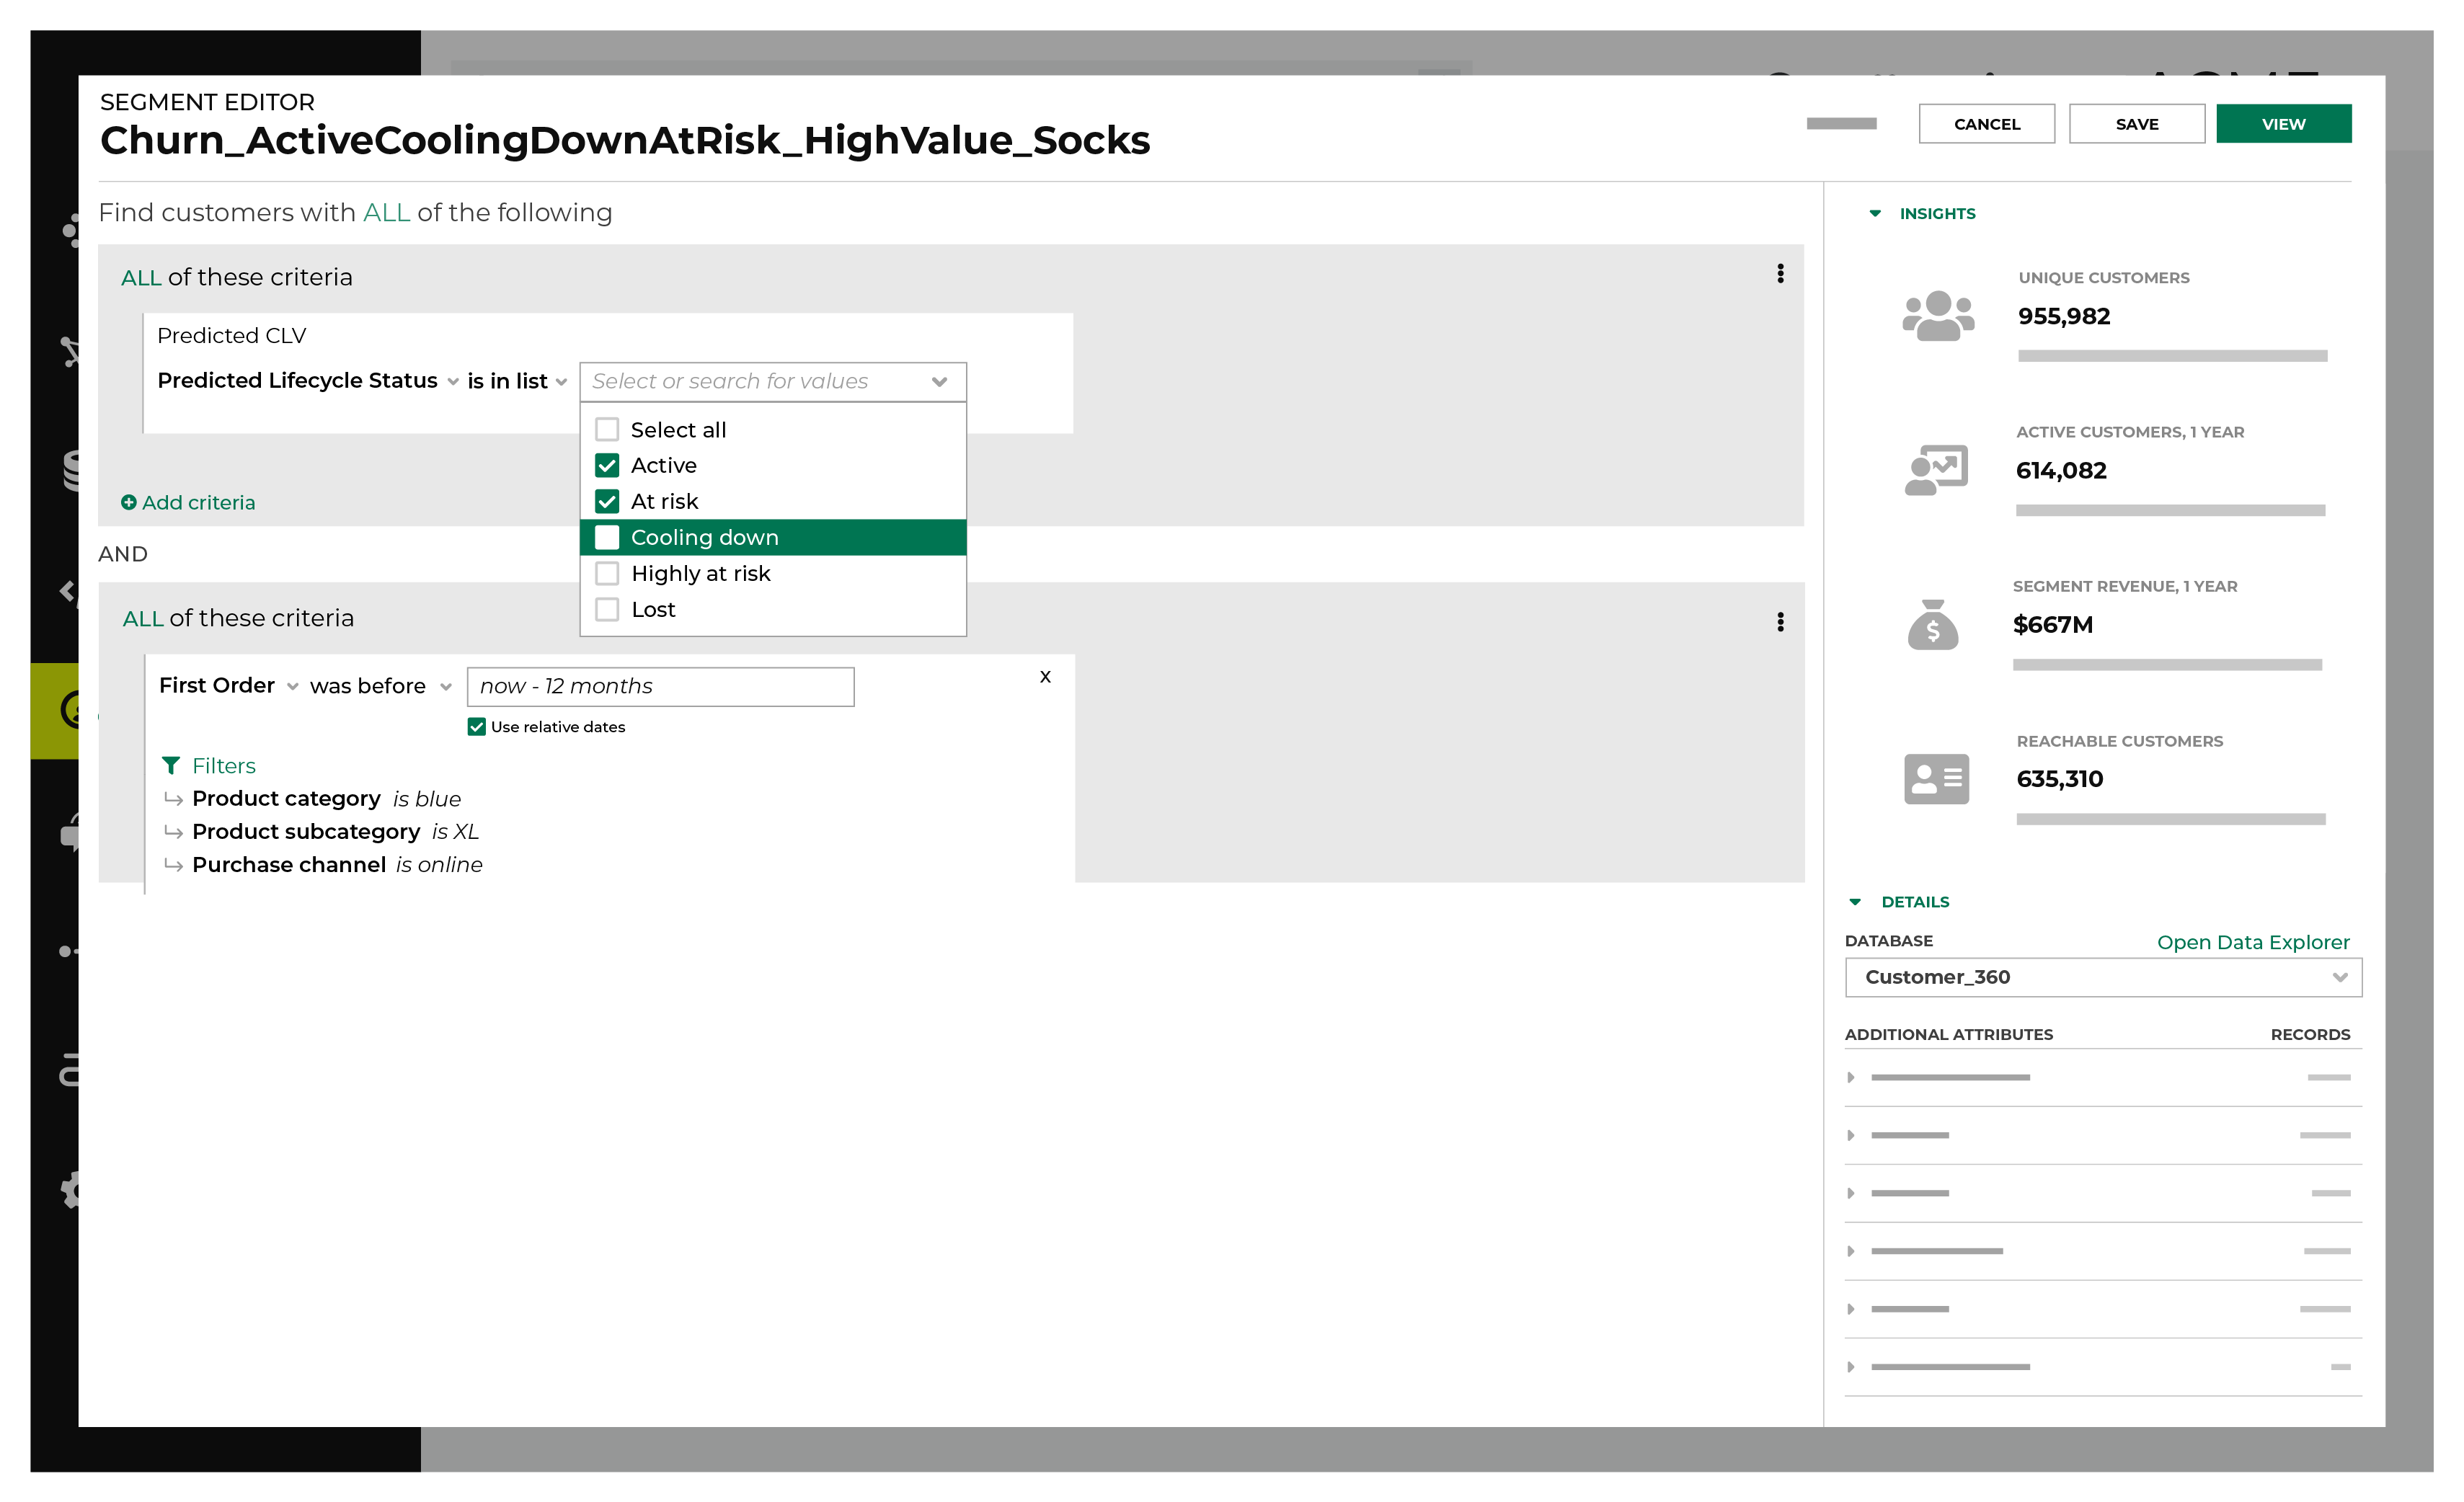Viewport: 2464px width, 1502px height.
Task: Click the Cancel button
Action: pos(1987,124)
